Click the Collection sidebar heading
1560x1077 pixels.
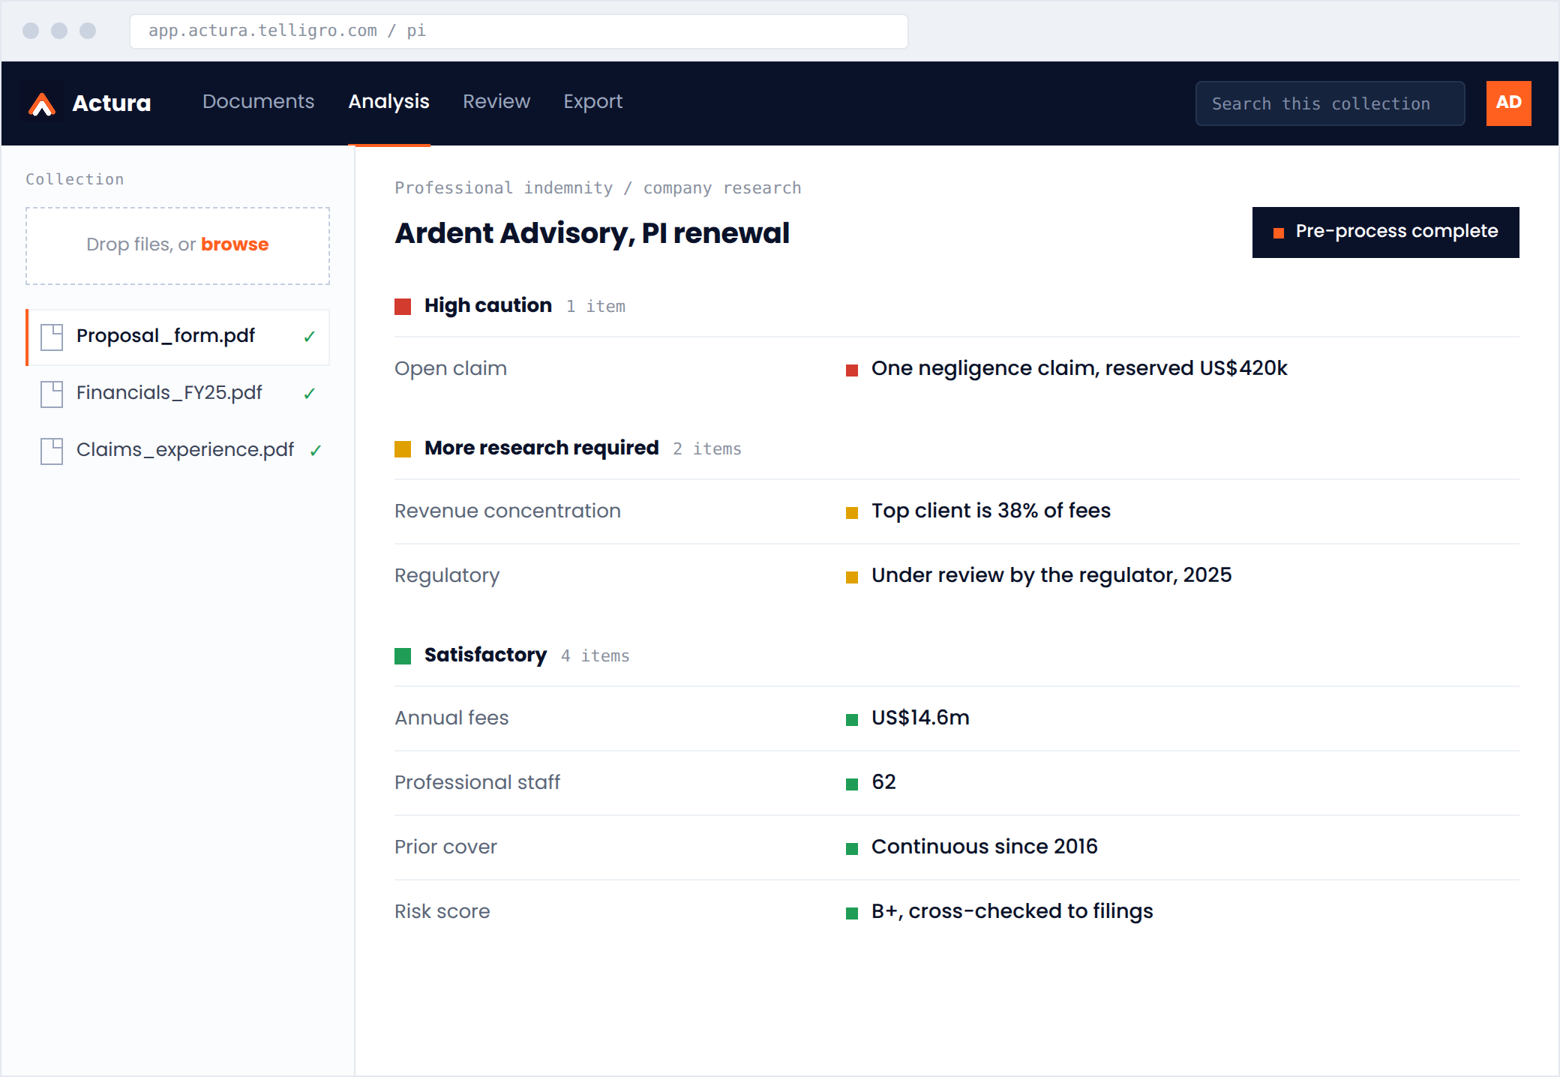75,180
